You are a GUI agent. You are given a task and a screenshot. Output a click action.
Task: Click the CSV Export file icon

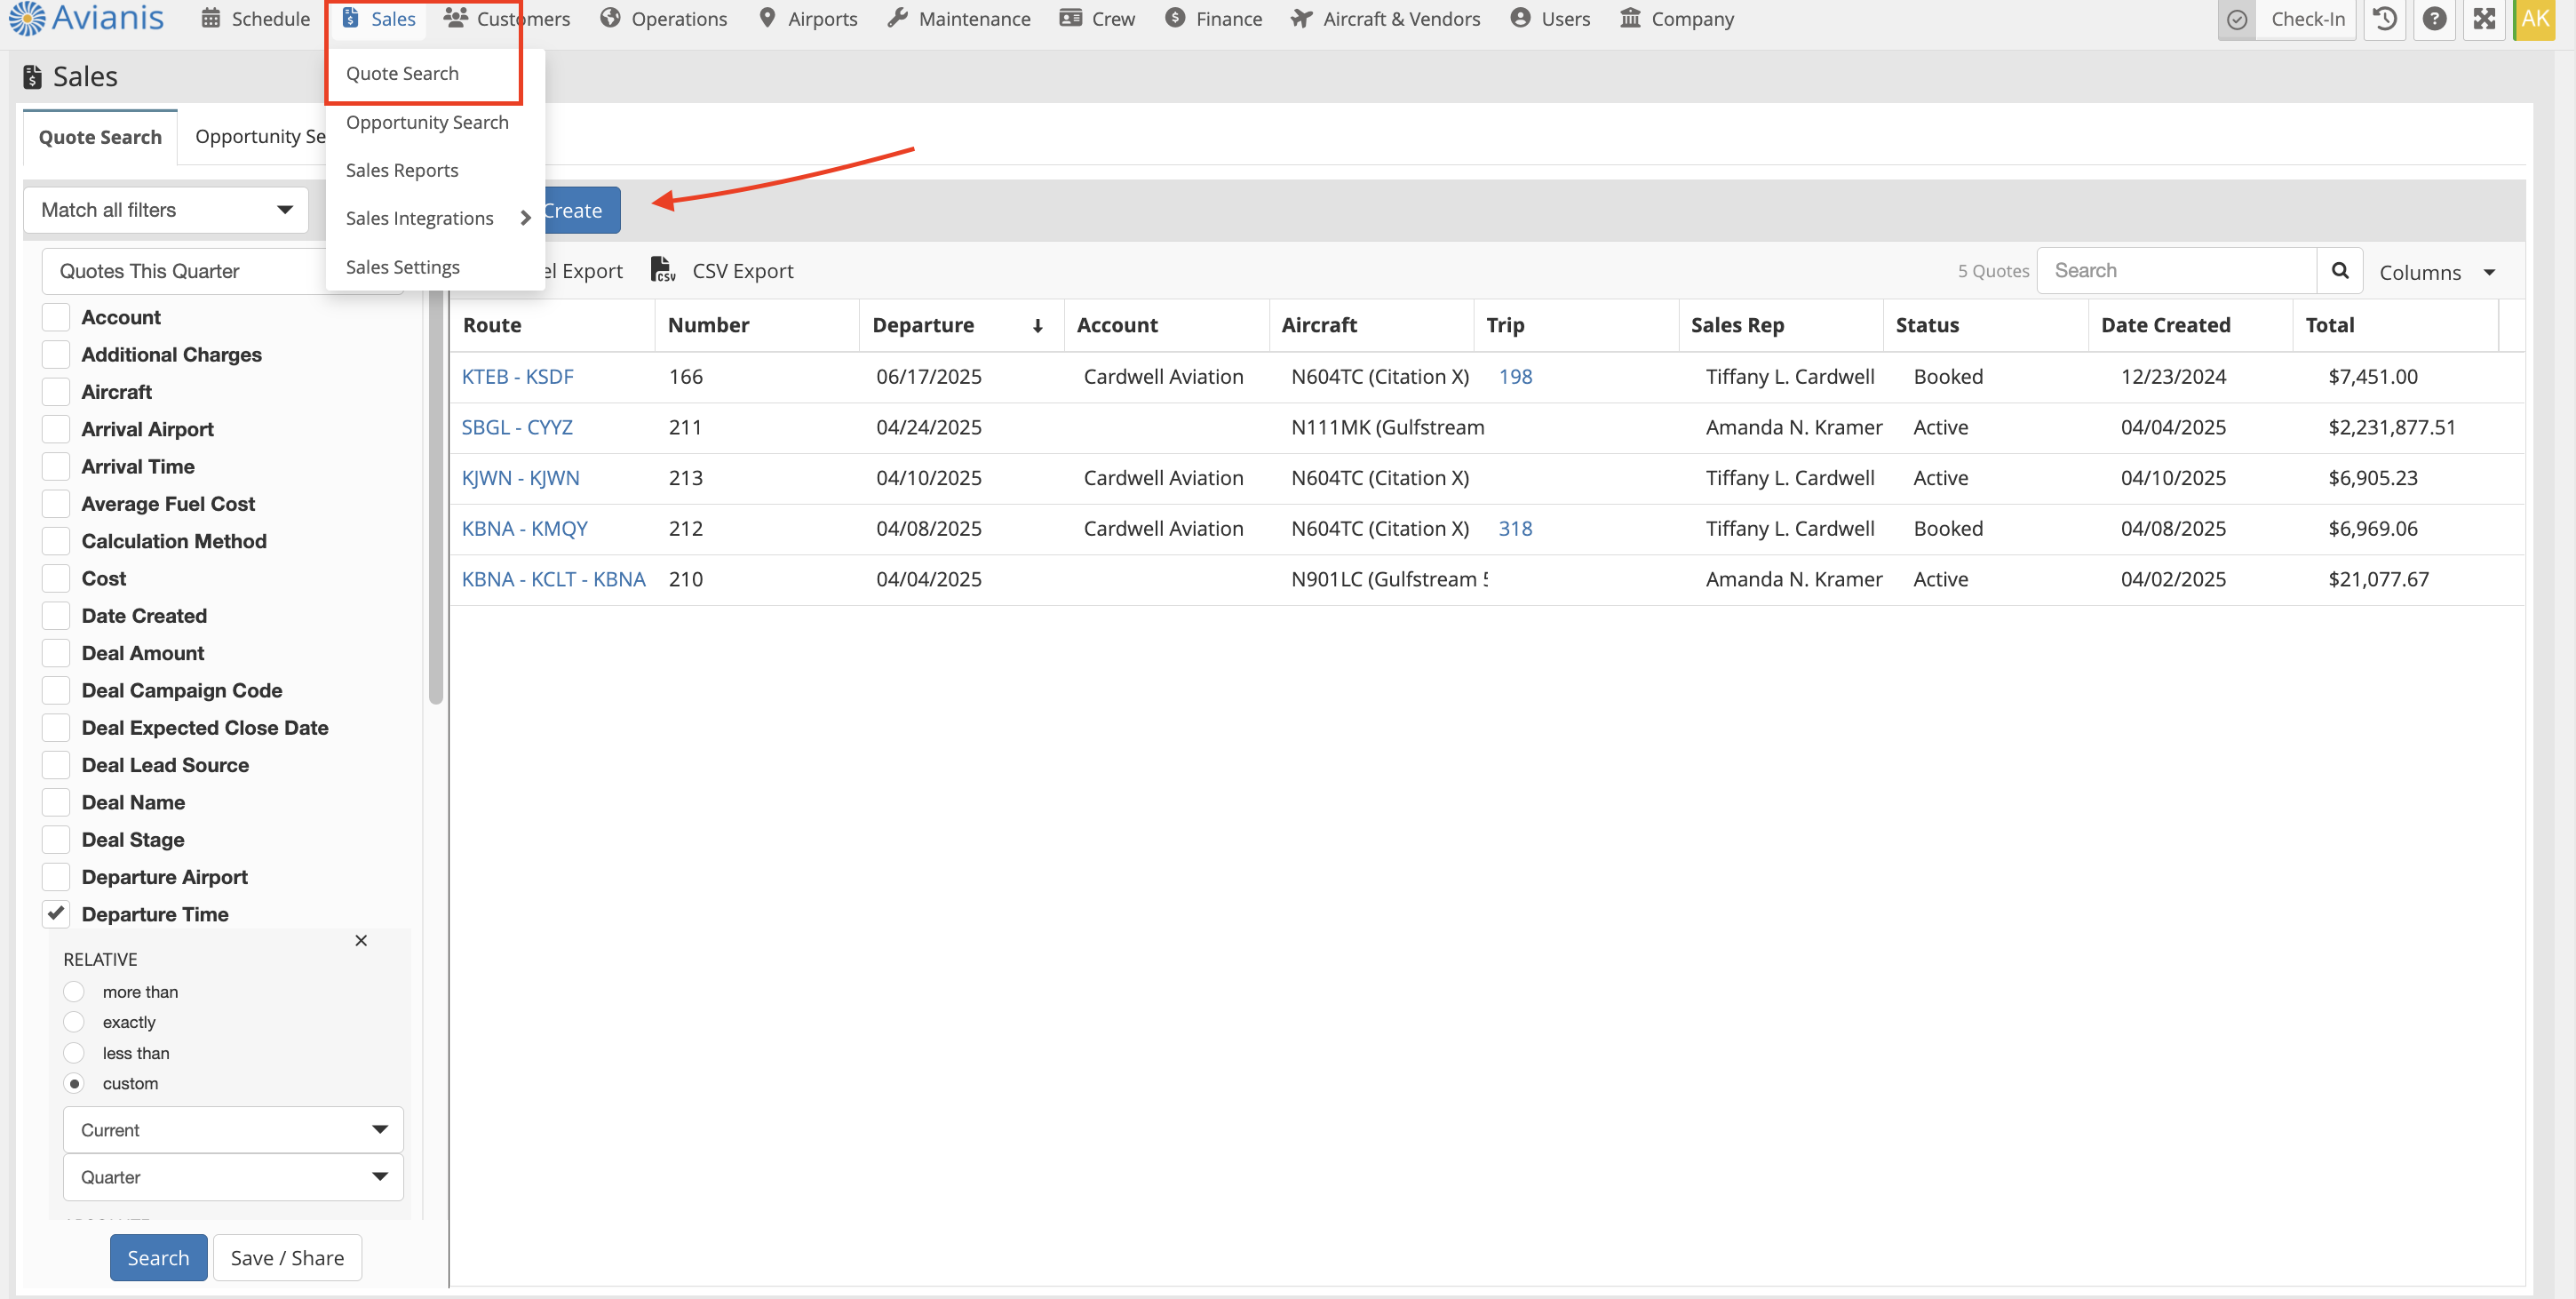tap(663, 270)
